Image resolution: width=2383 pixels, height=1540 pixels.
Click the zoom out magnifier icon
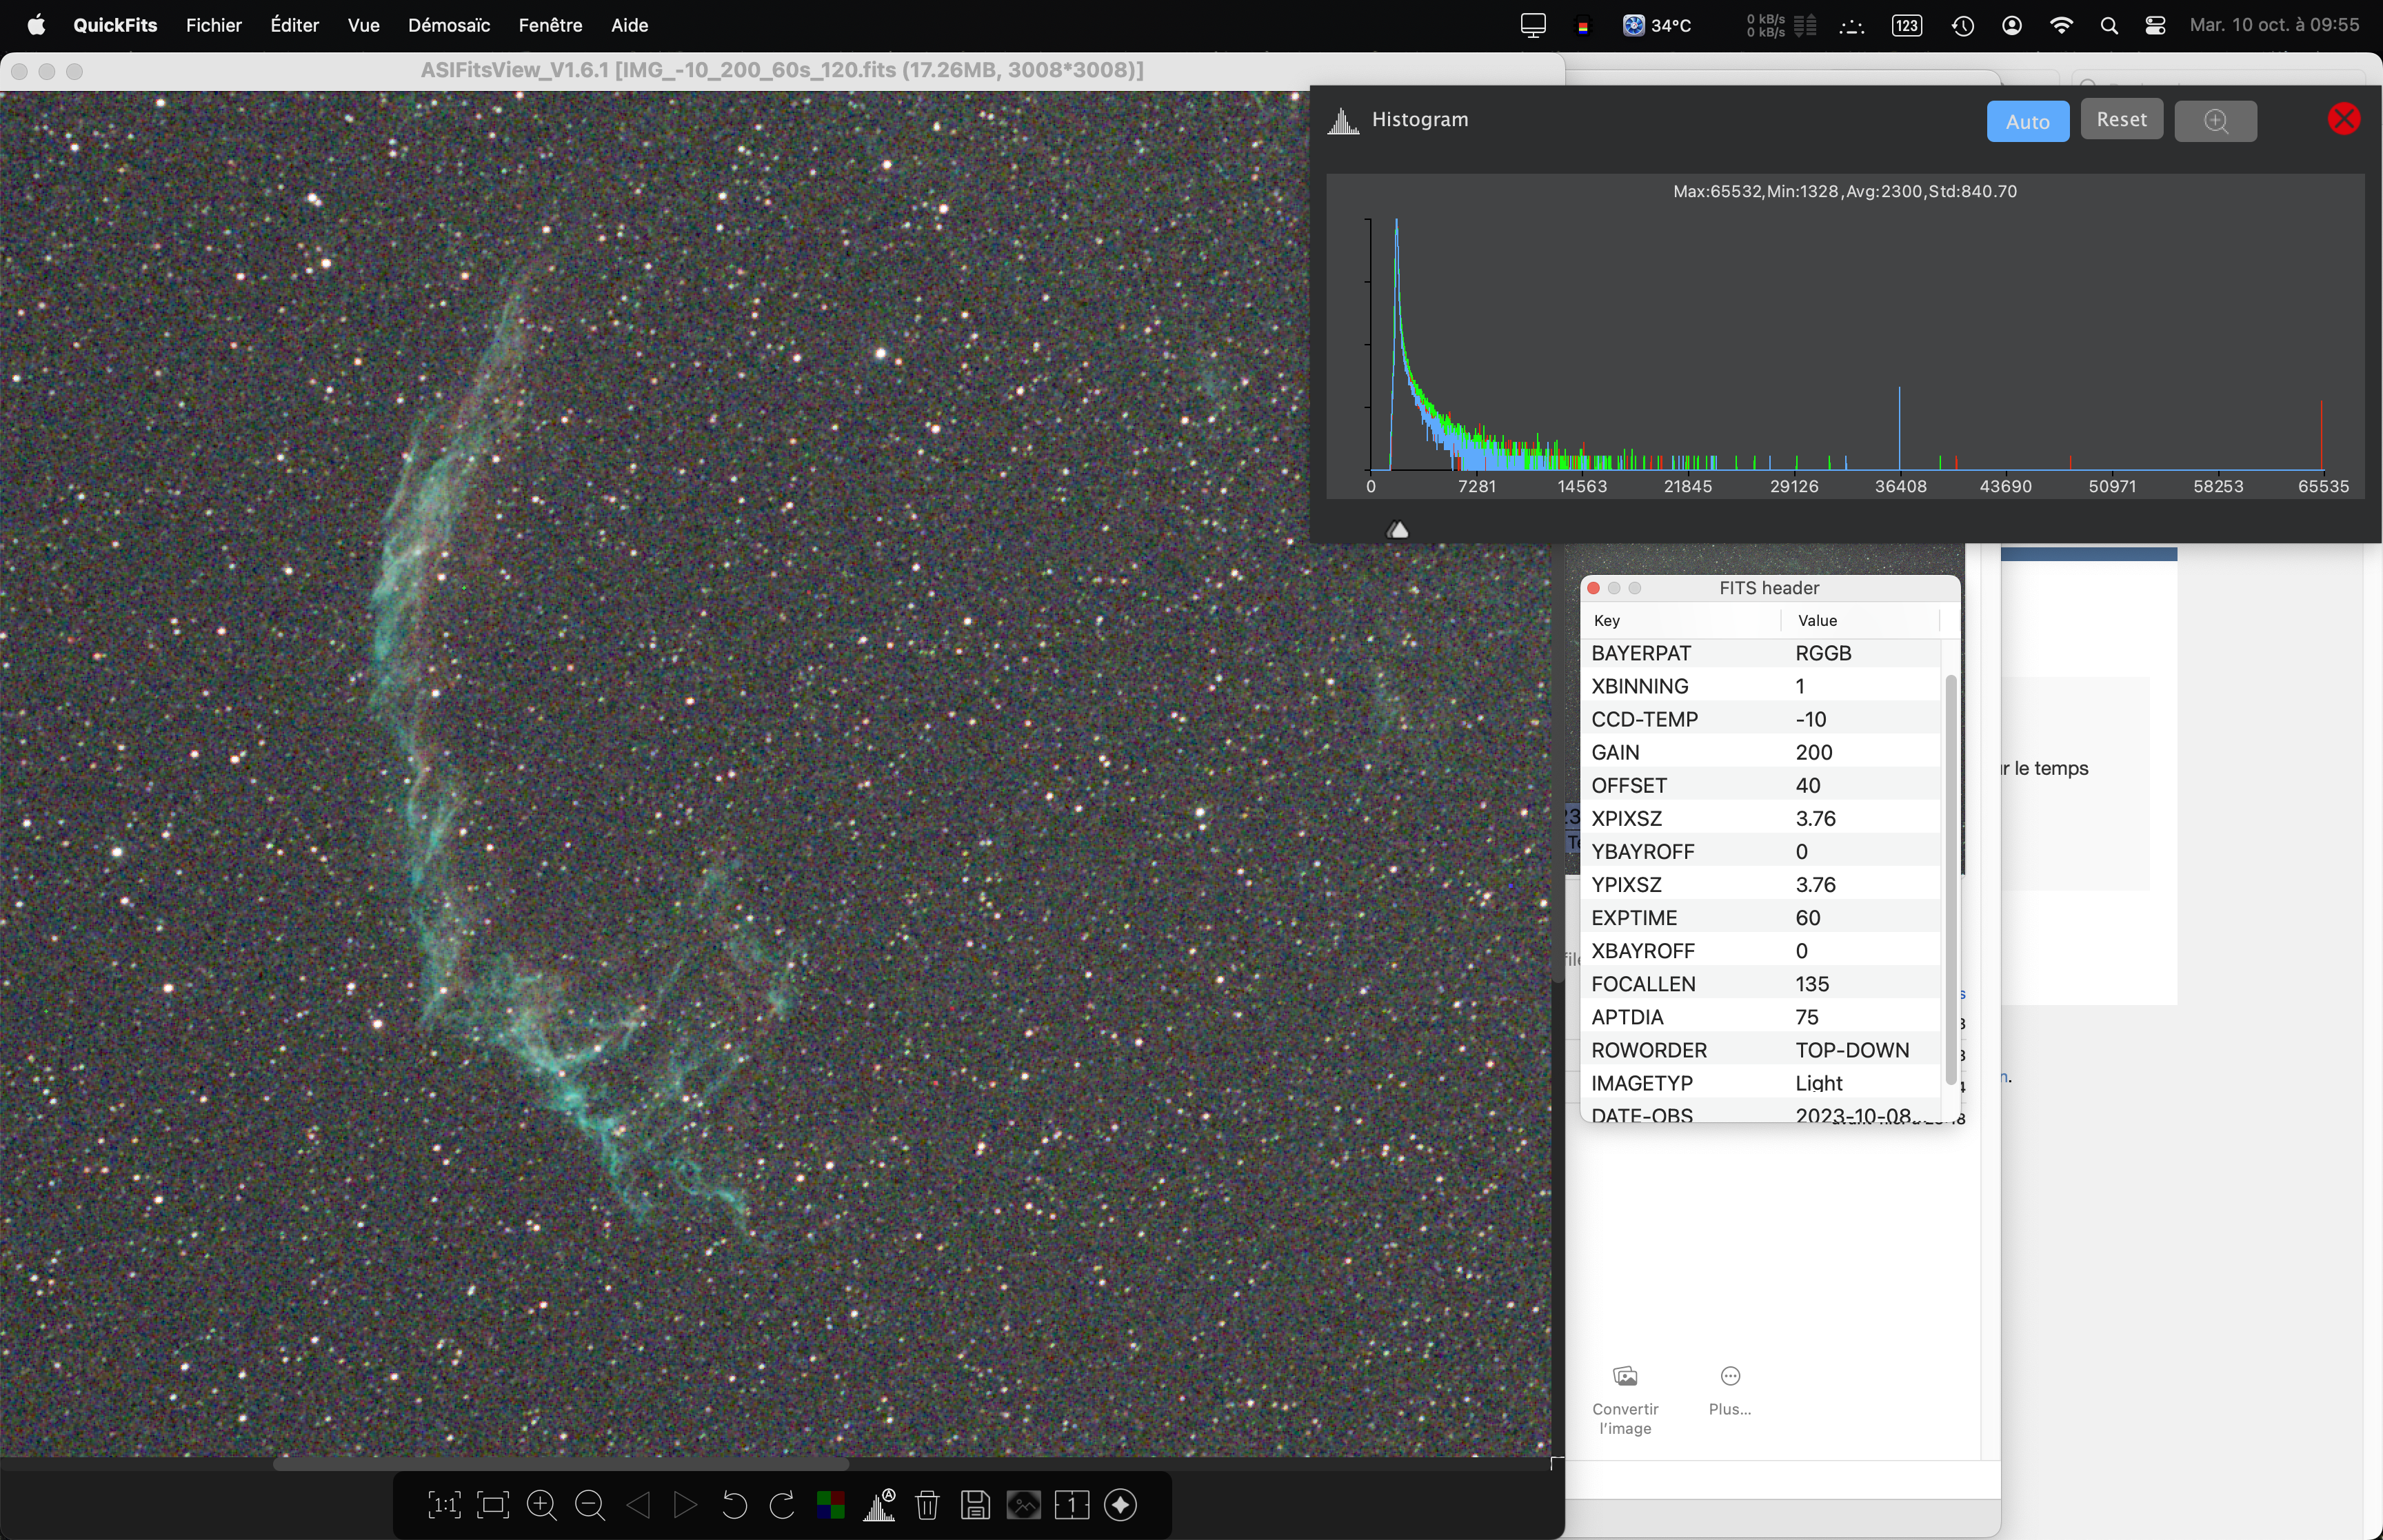click(x=590, y=1504)
